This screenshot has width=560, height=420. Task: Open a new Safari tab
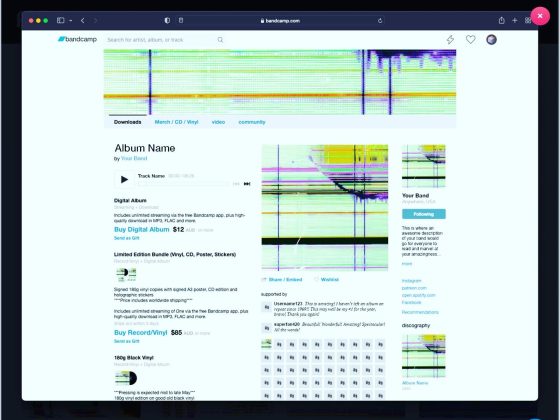tap(515, 20)
